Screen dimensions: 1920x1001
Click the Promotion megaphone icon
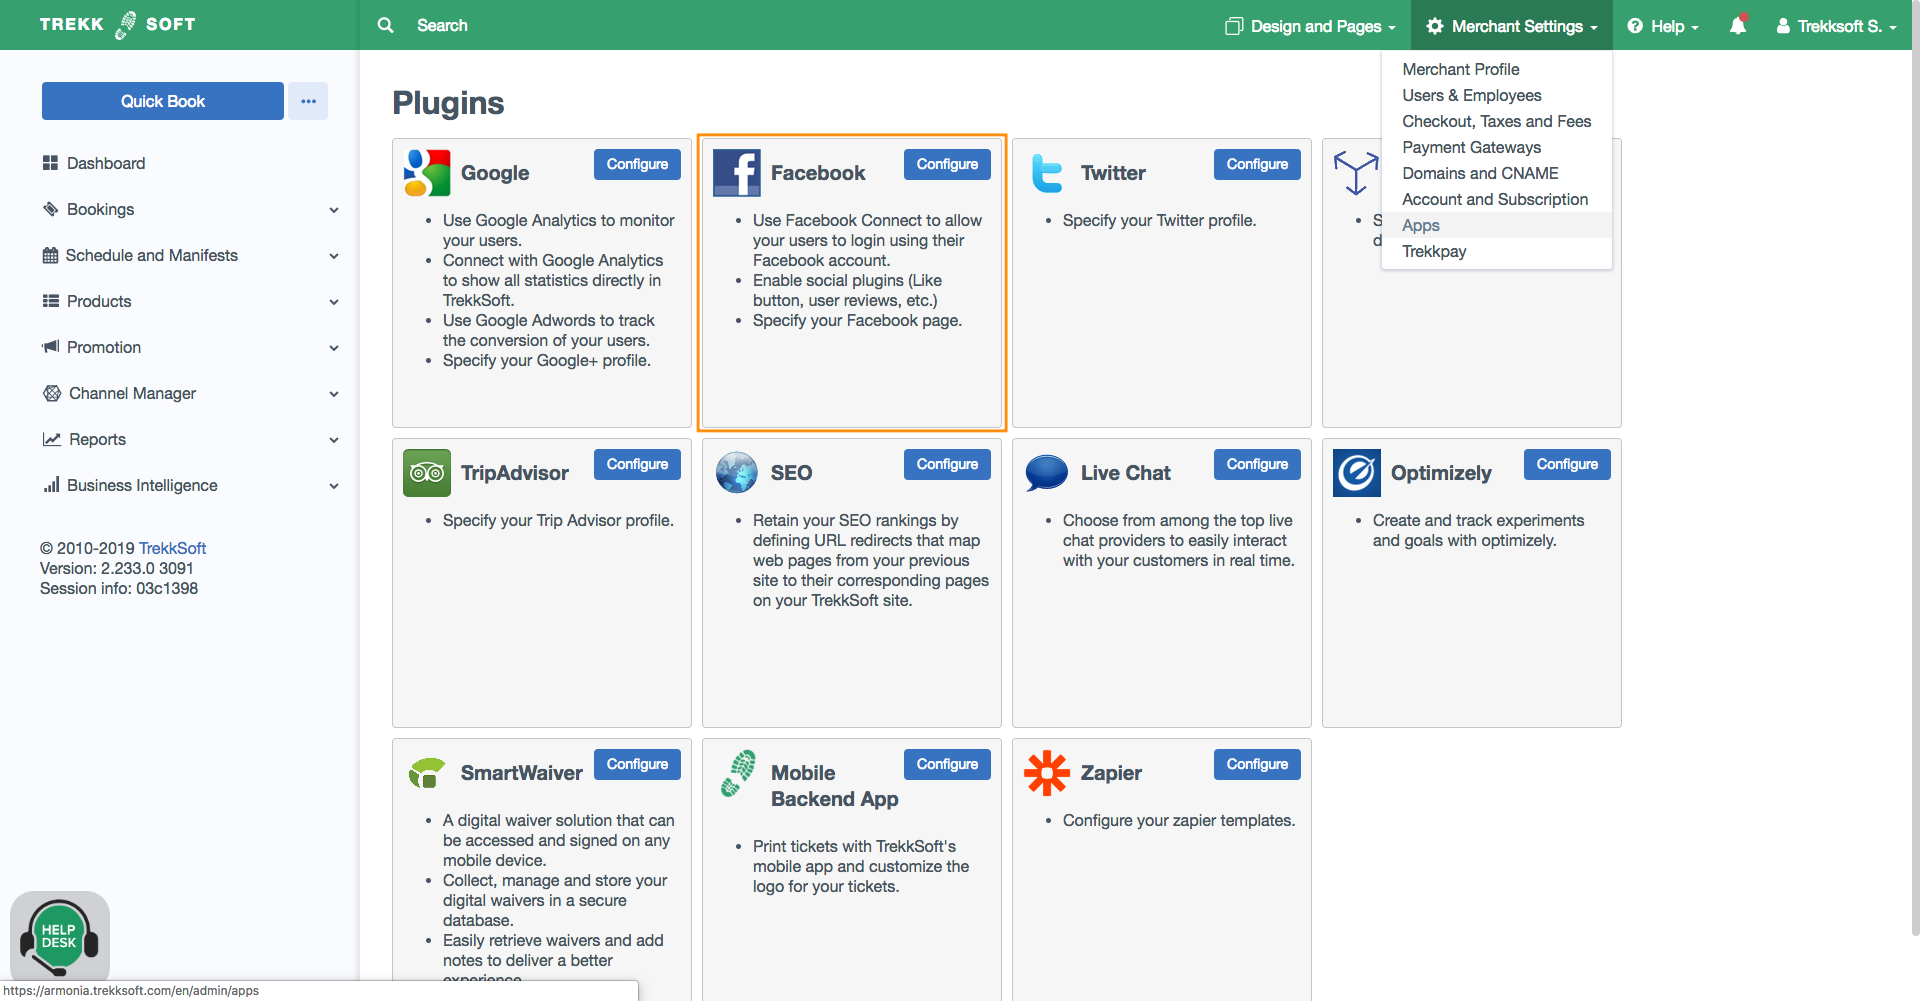click(x=50, y=347)
